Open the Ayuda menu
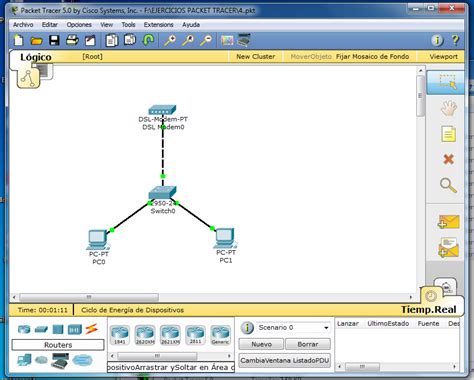Screen dimensions: 474x380 tap(191, 25)
